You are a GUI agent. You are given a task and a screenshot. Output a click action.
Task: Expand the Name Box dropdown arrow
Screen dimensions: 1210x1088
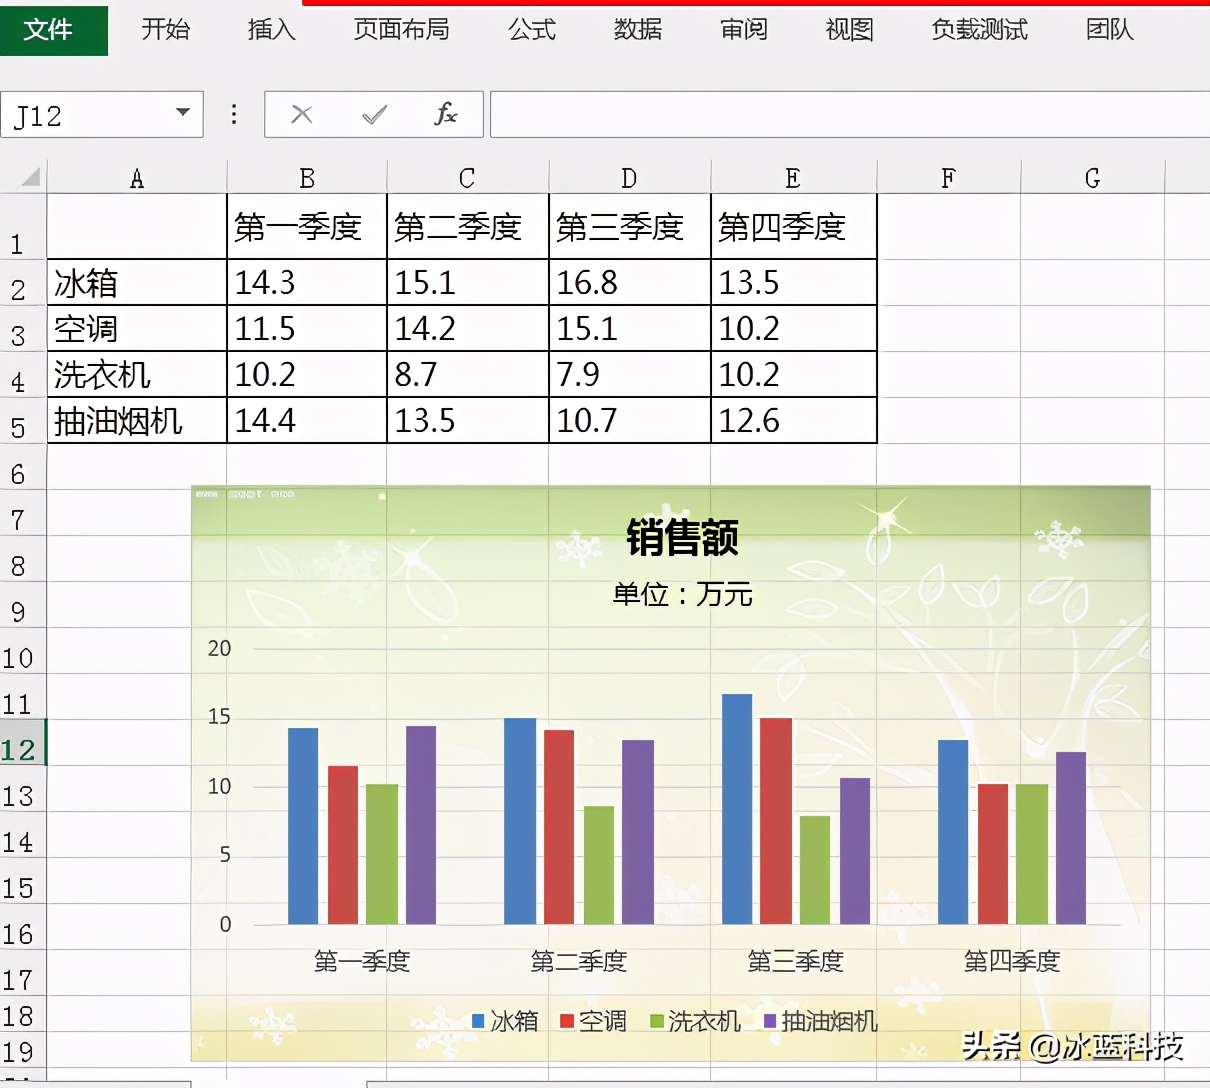pos(183,113)
